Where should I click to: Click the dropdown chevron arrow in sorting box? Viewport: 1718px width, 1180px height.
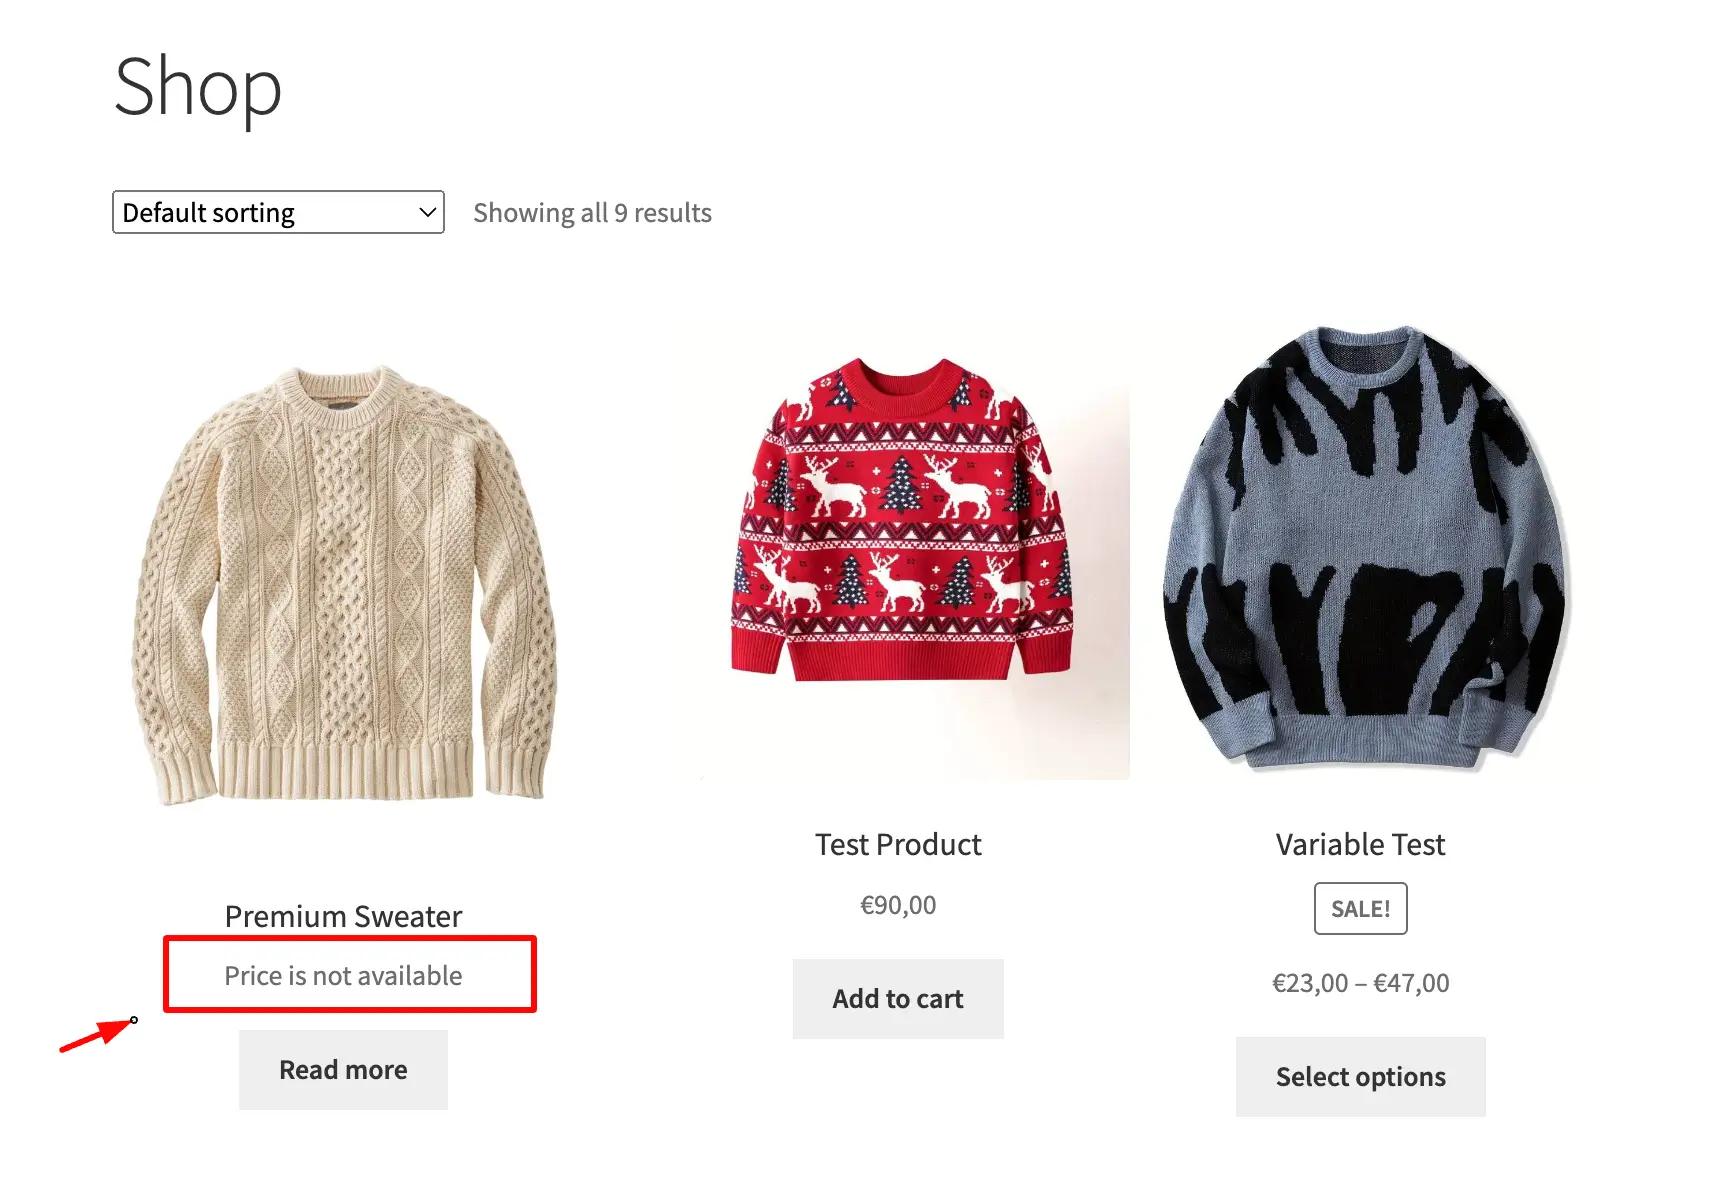[427, 212]
